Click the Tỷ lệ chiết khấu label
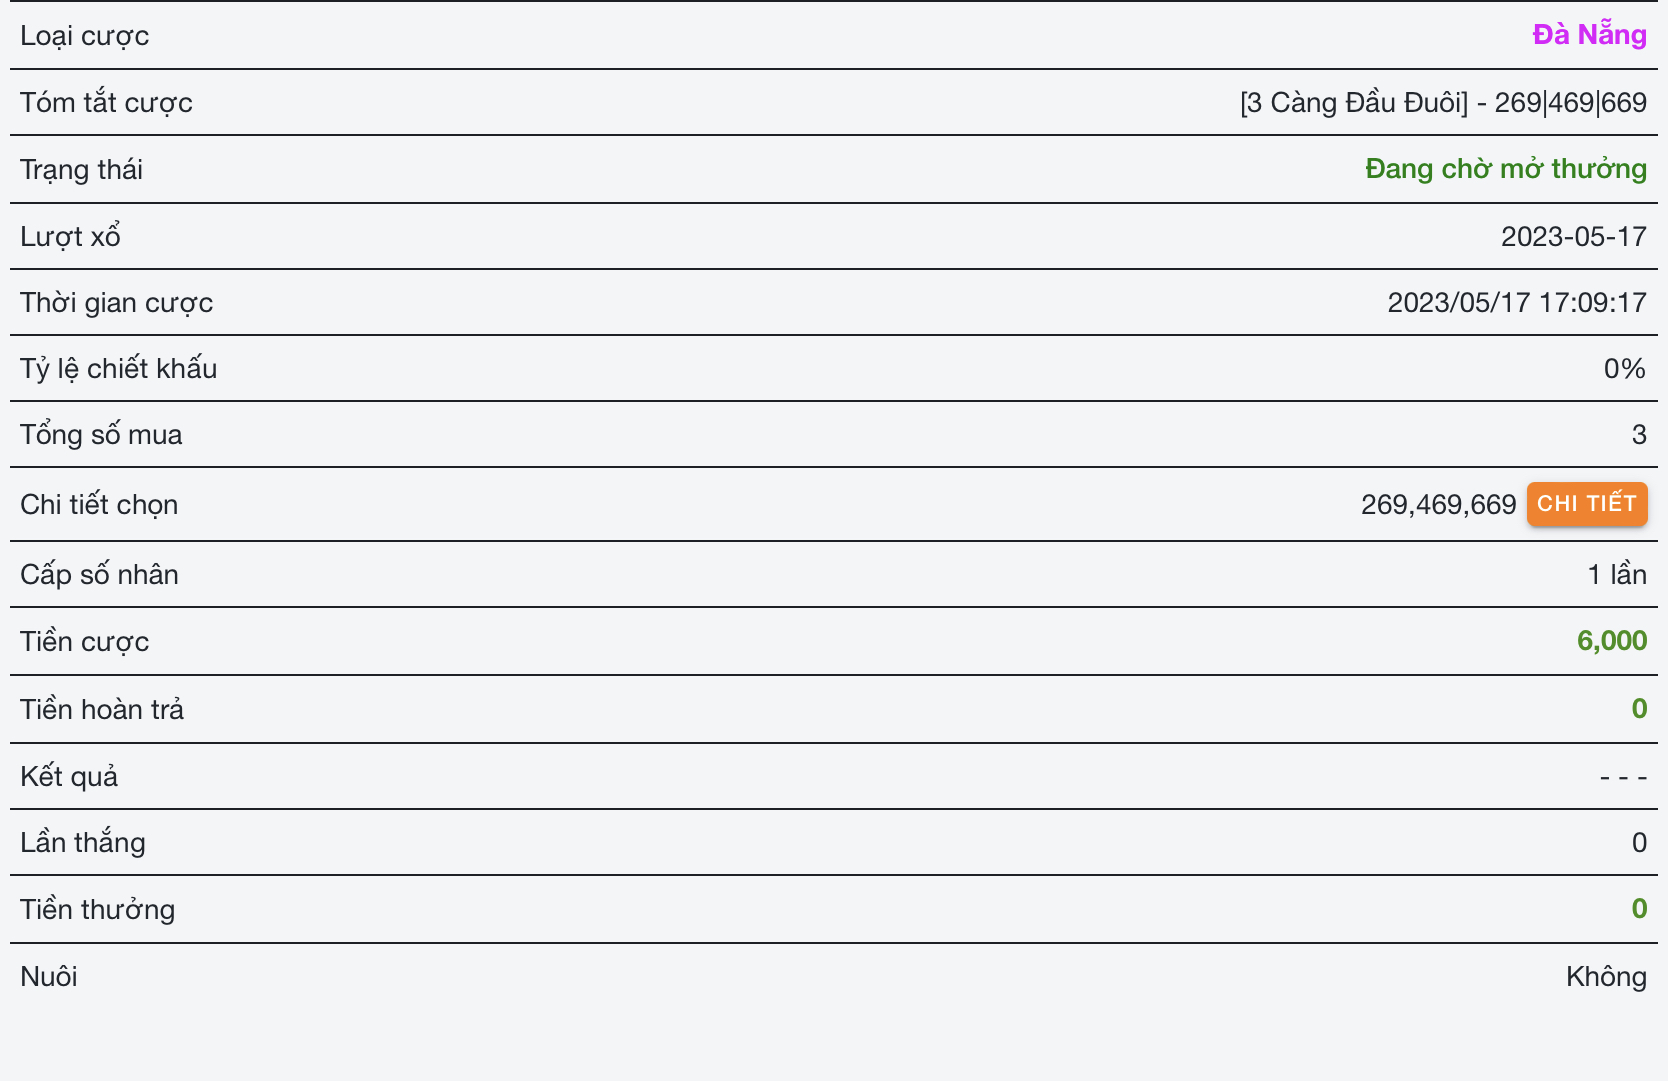The image size is (1668, 1081). pos(118,369)
